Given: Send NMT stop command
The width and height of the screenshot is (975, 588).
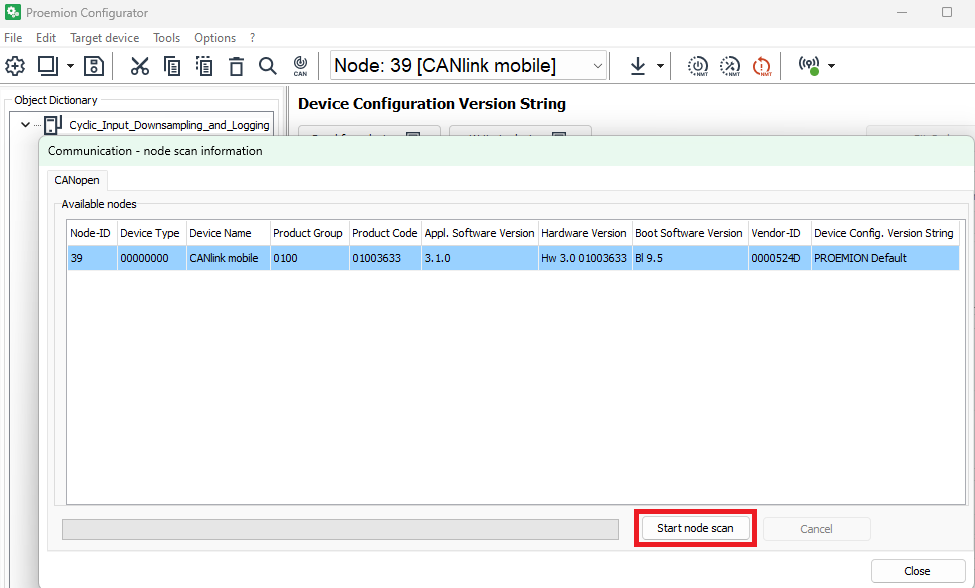Looking at the screenshot, I should 729,66.
